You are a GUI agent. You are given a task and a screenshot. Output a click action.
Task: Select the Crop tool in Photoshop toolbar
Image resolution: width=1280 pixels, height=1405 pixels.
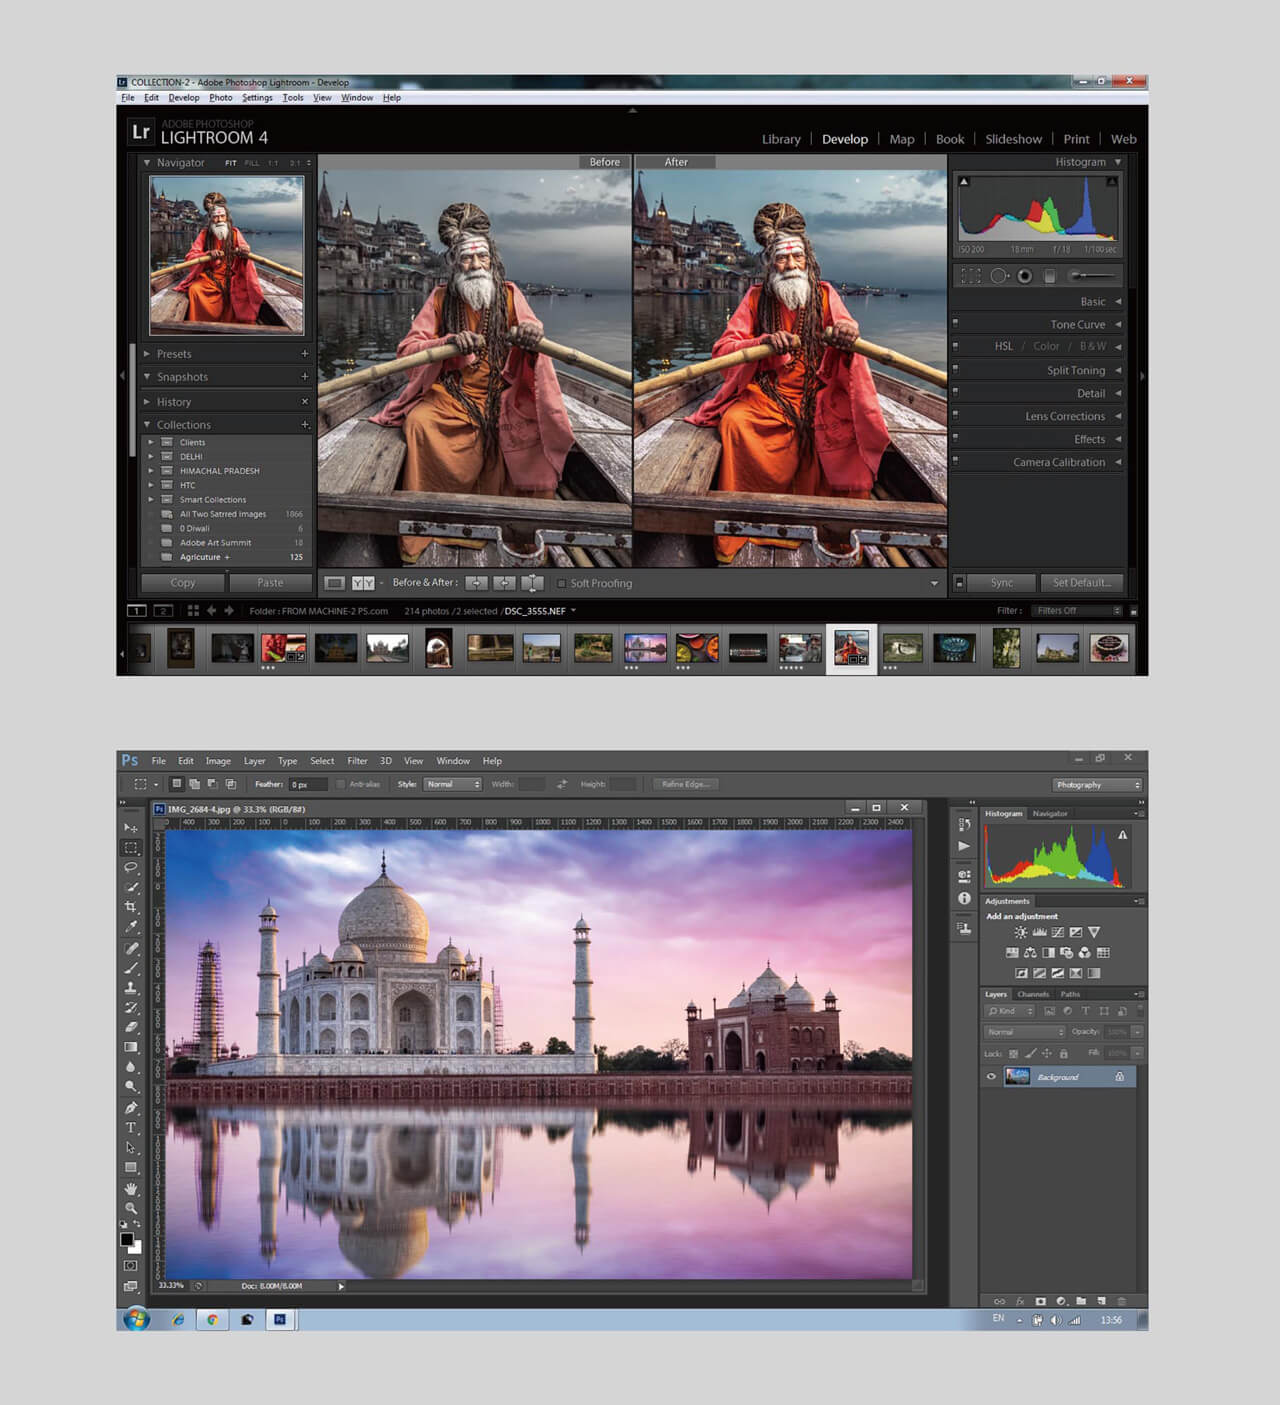pyautogui.click(x=131, y=907)
